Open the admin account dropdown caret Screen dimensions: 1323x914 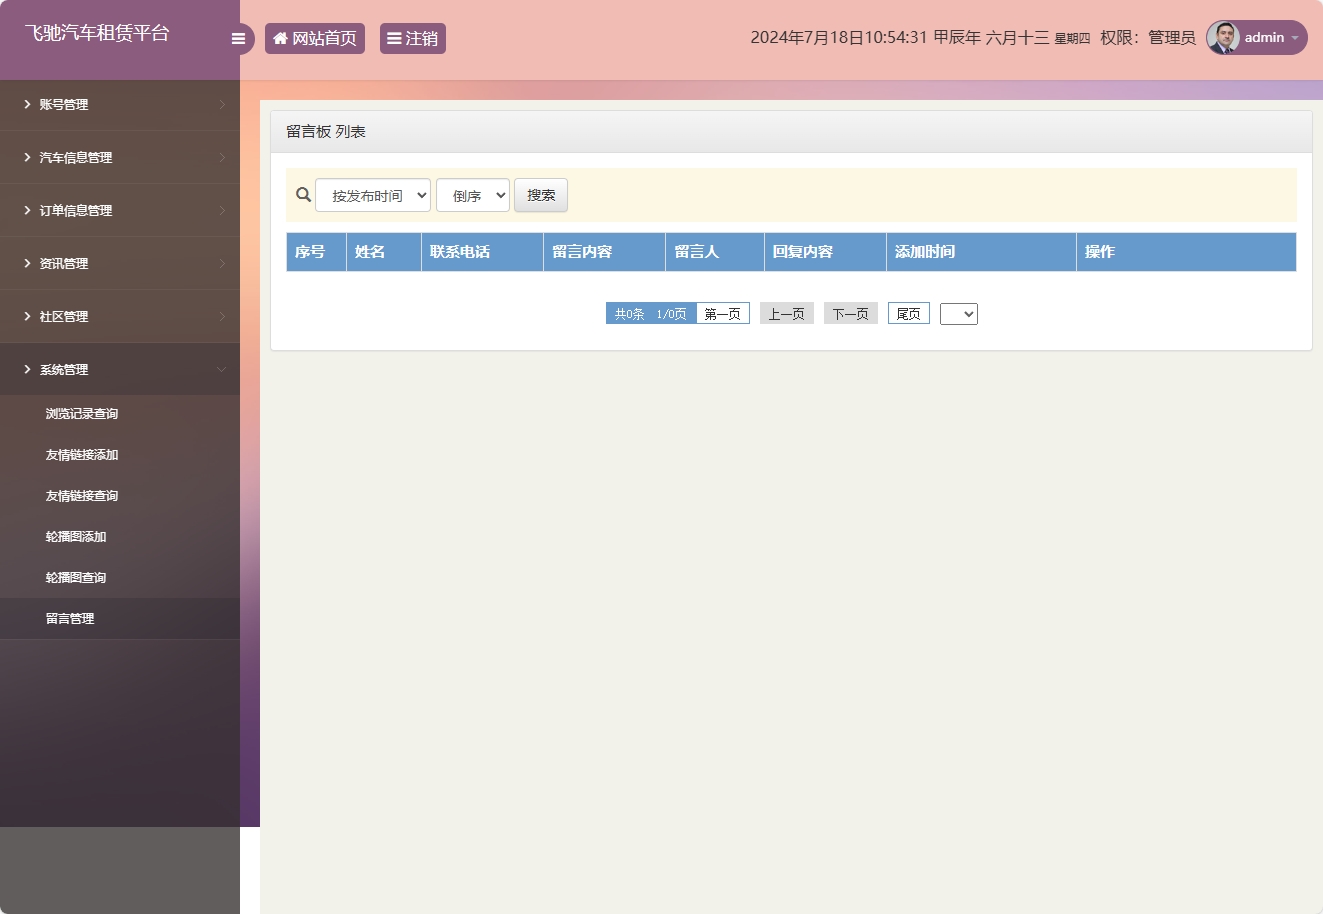[x=1293, y=38]
